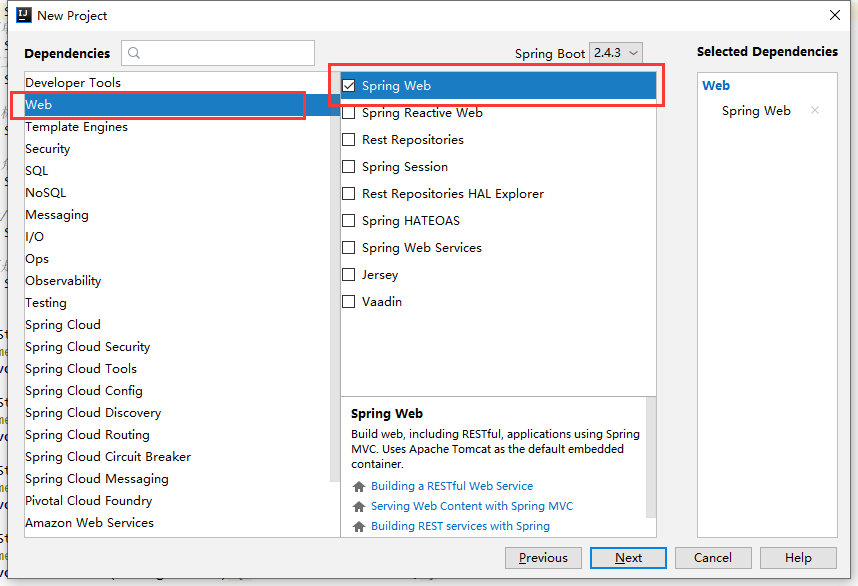Viewport: 858px width, 586px height.
Task: Select the NoSQL category
Action: pyautogui.click(x=177, y=193)
